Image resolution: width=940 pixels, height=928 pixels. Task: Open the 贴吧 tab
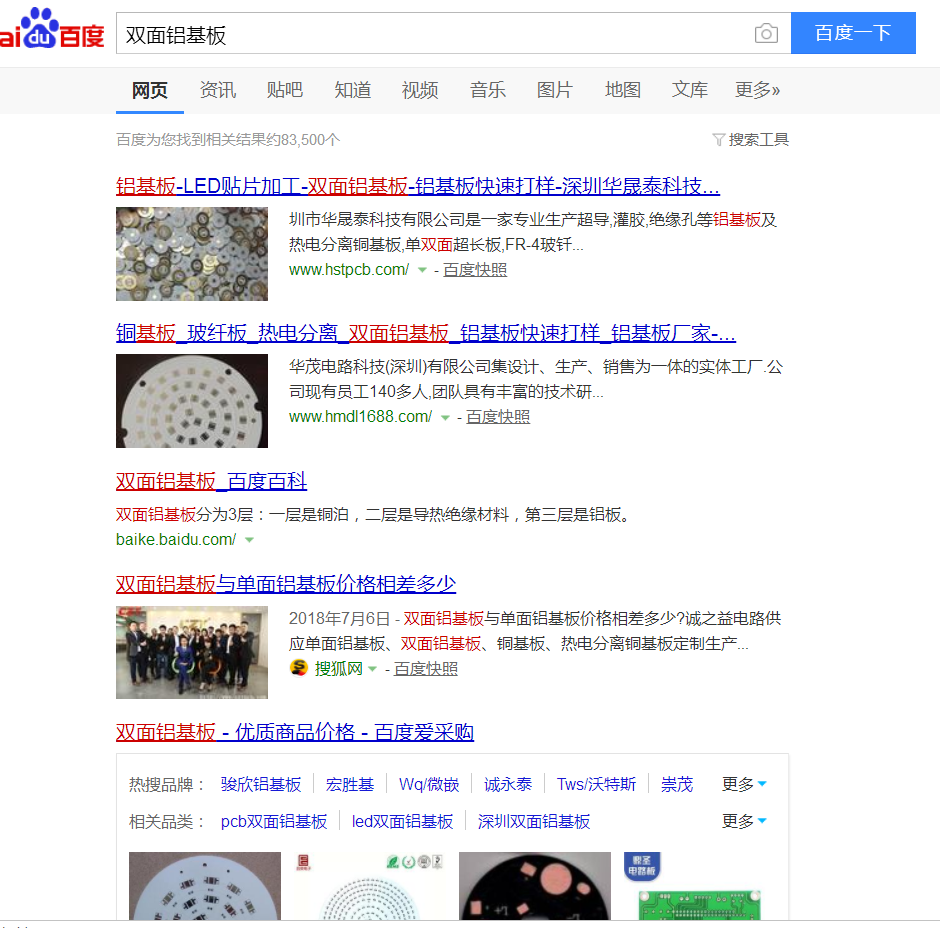tap(285, 90)
